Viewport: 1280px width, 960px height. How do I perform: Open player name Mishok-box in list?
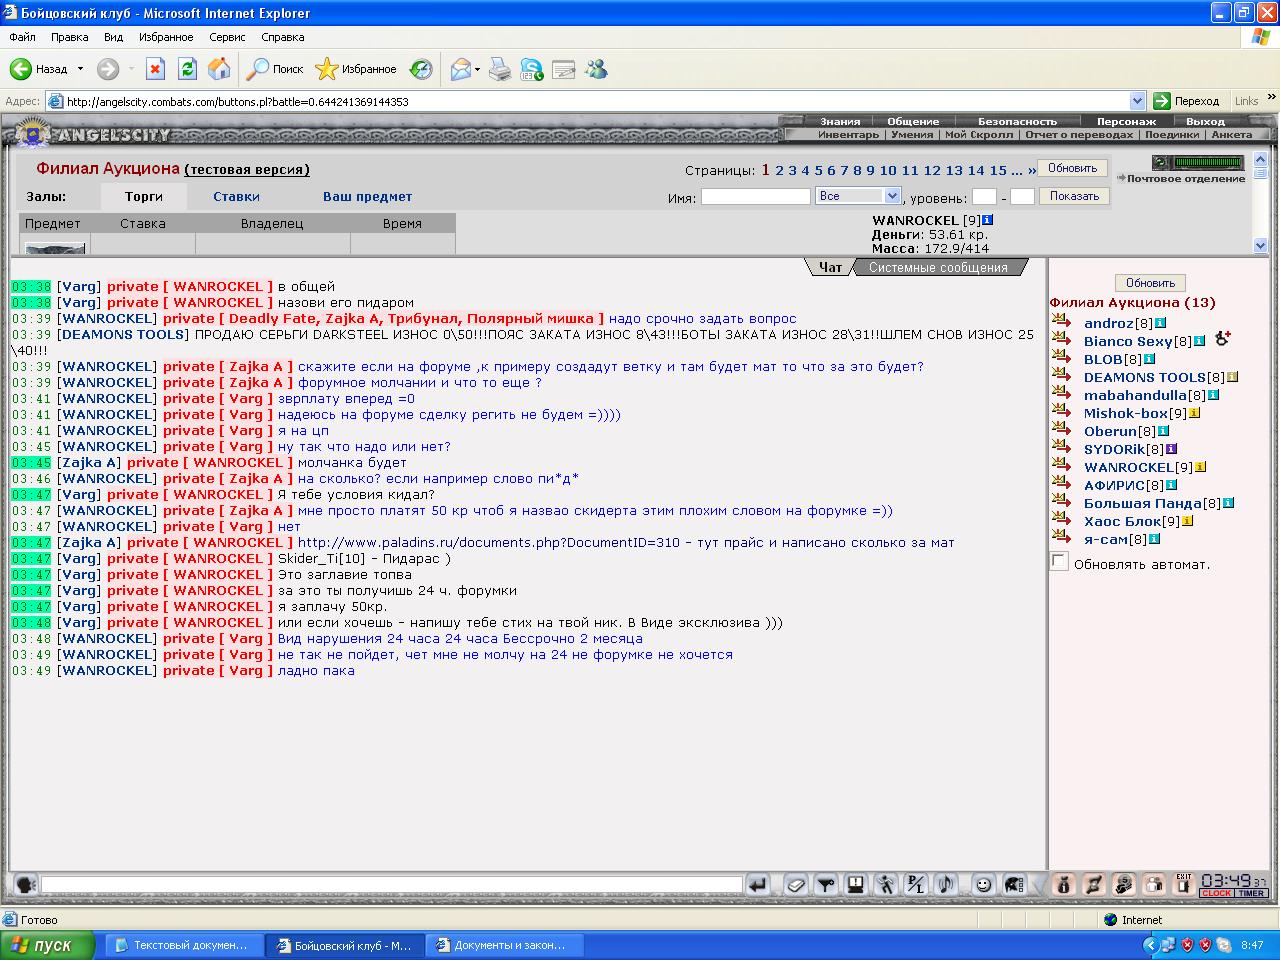pyautogui.click(x=1126, y=413)
